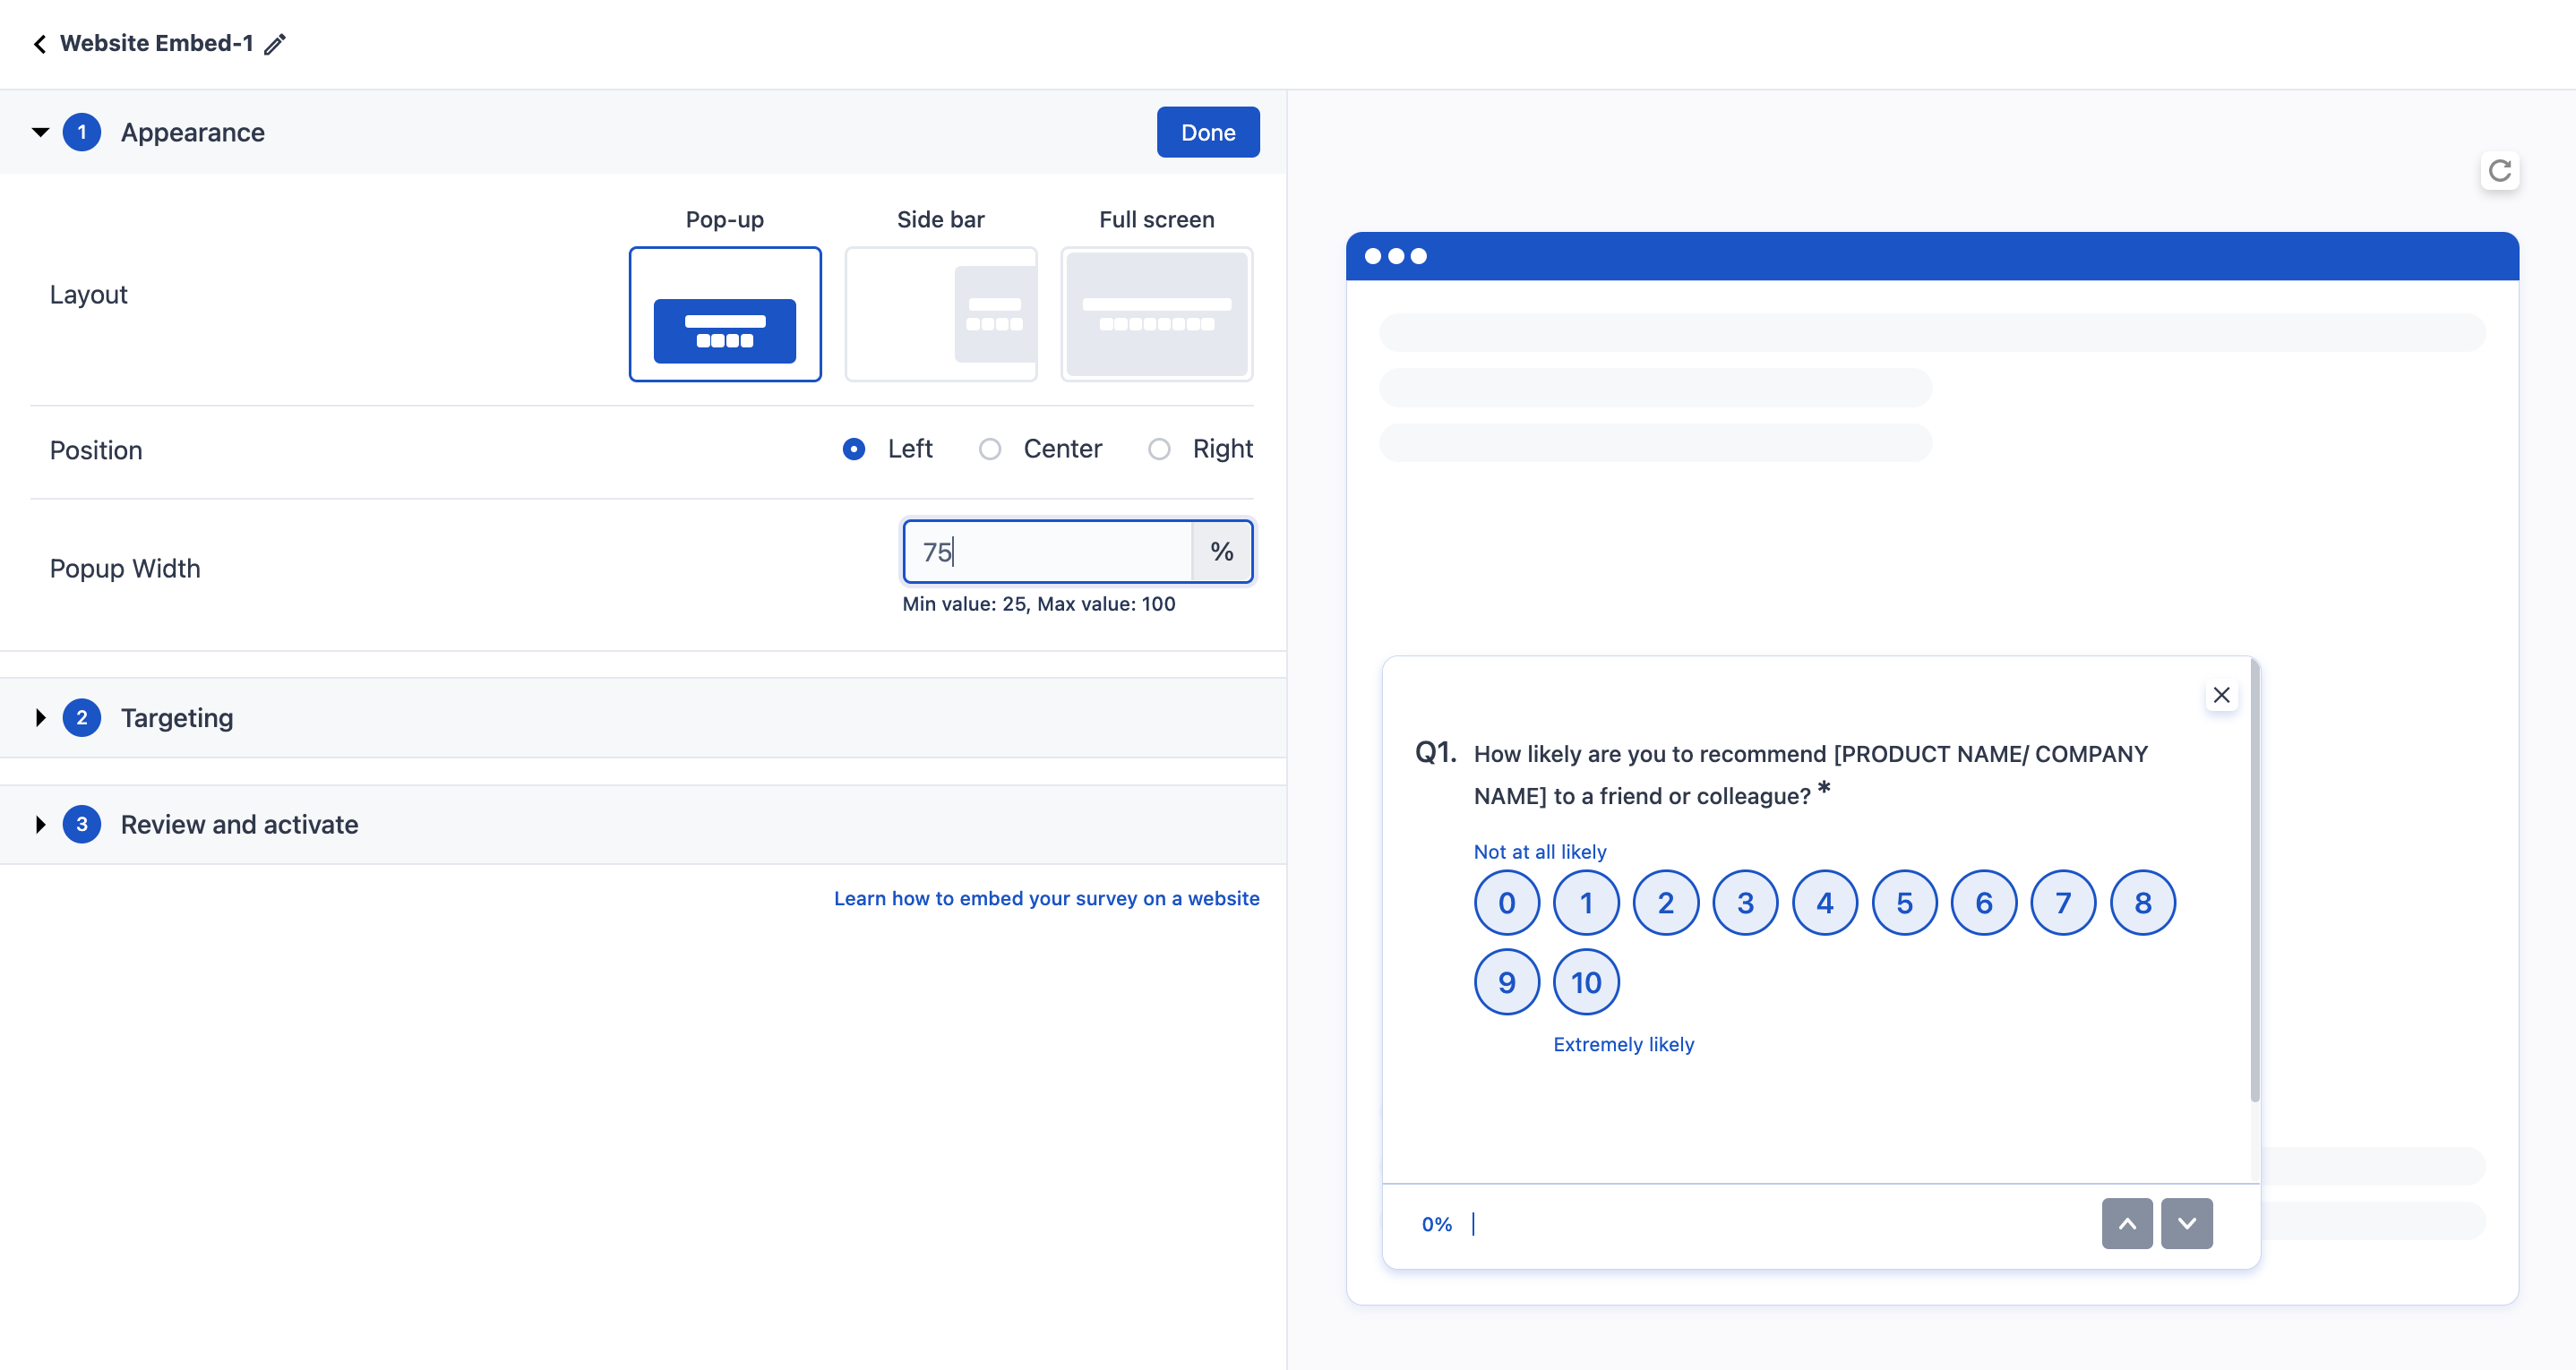Go back using the left chevron
2576x1370 pixels.
39,44
